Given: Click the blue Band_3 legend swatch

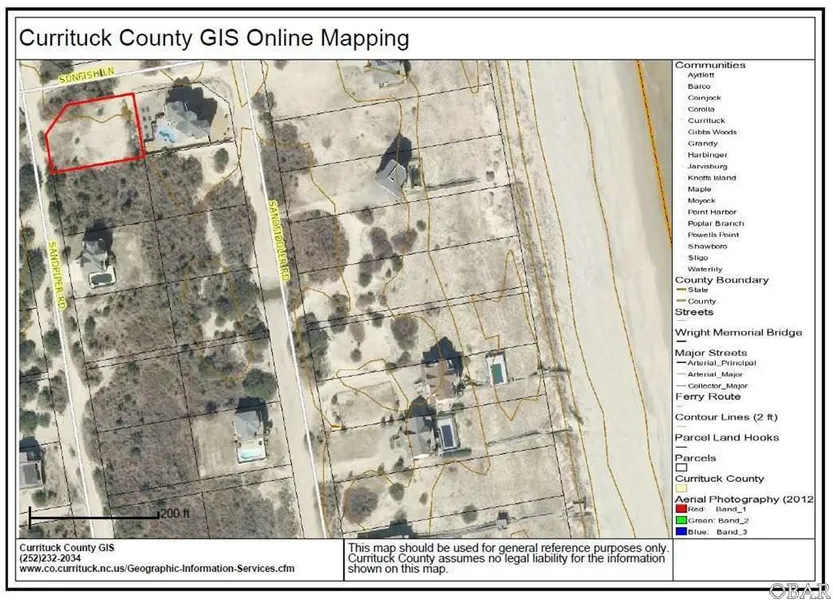Looking at the screenshot, I should pyautogui.click(x=682, y=531).
